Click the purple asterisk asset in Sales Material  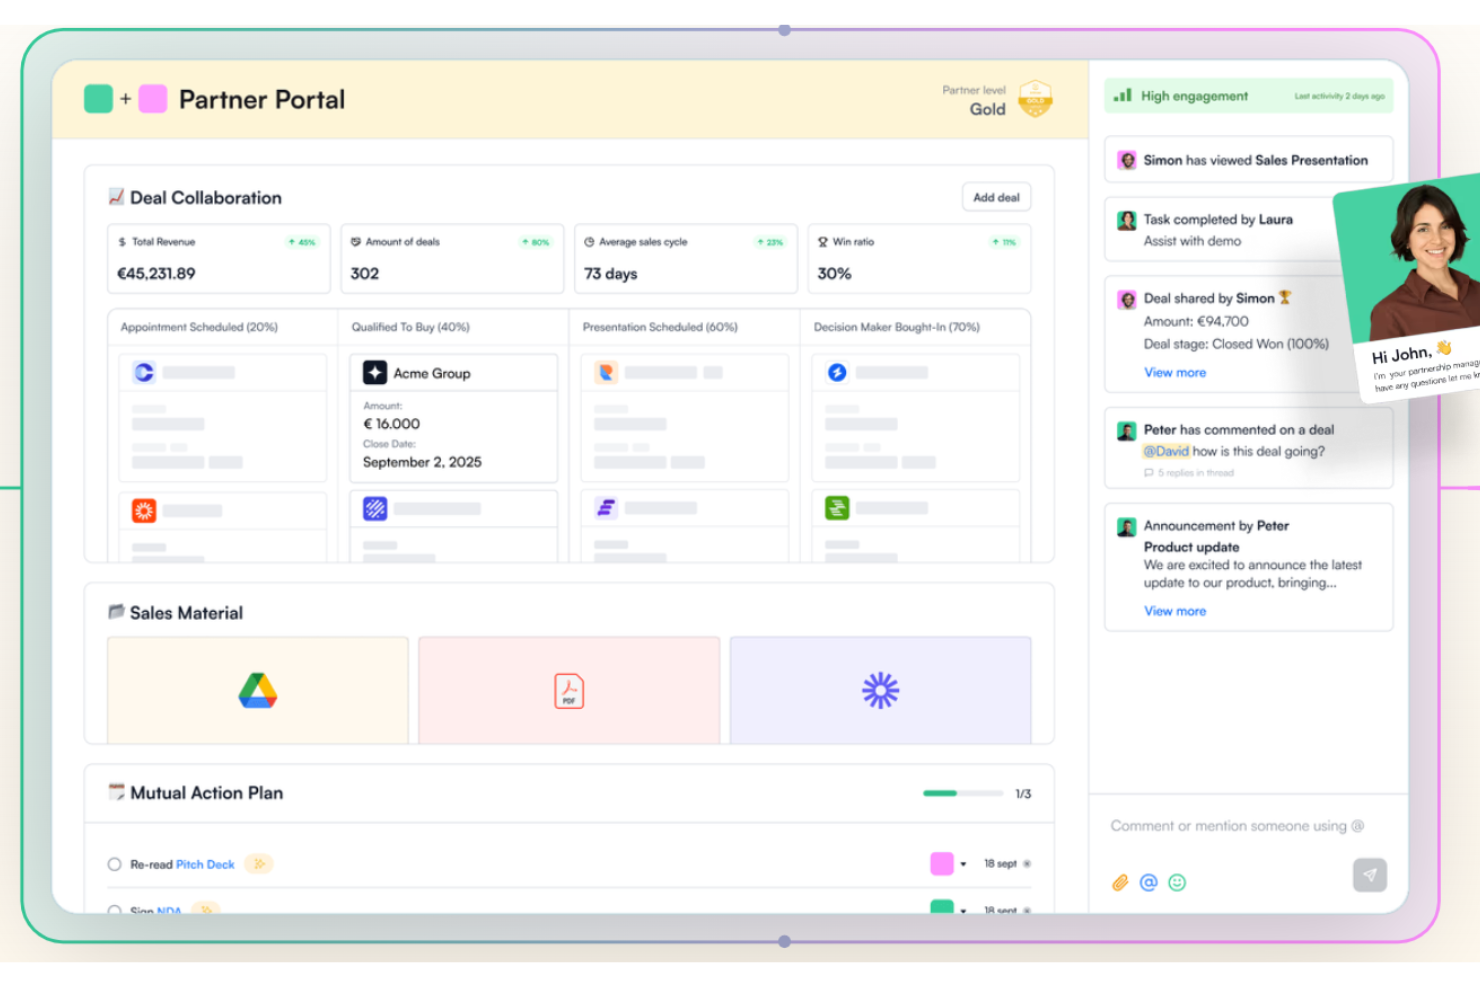point(880,690)
